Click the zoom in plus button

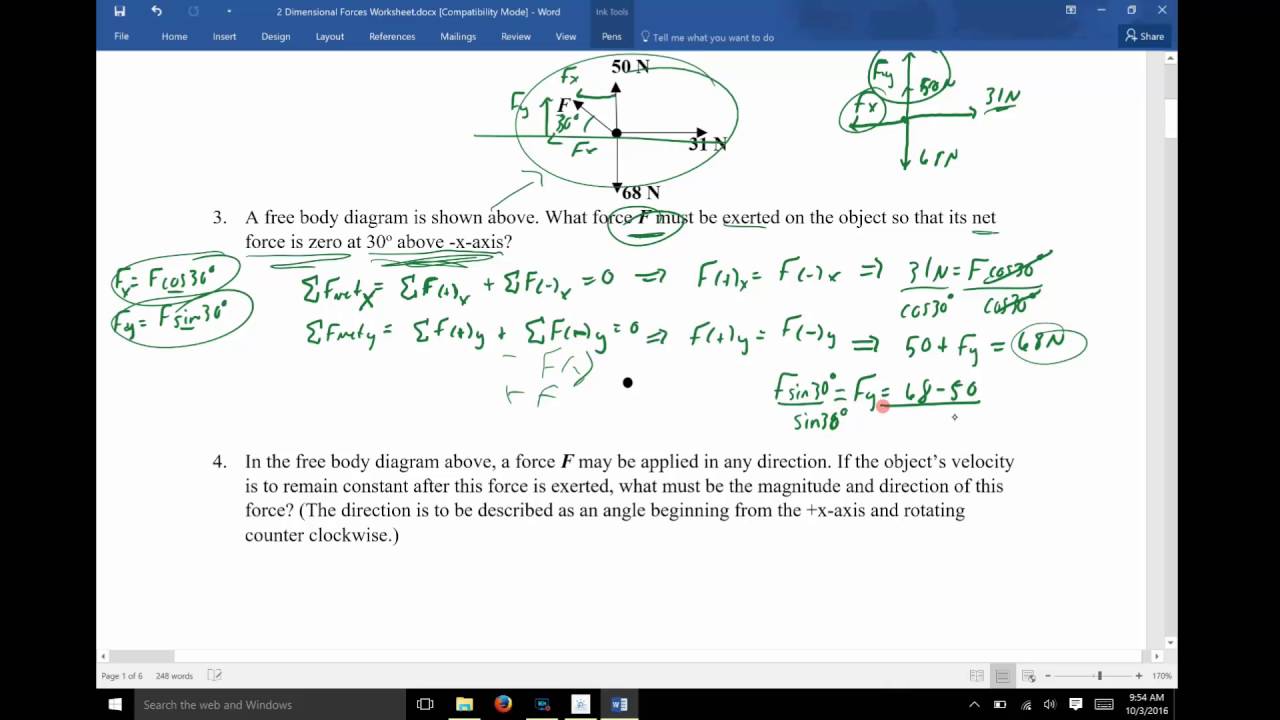1139,676
